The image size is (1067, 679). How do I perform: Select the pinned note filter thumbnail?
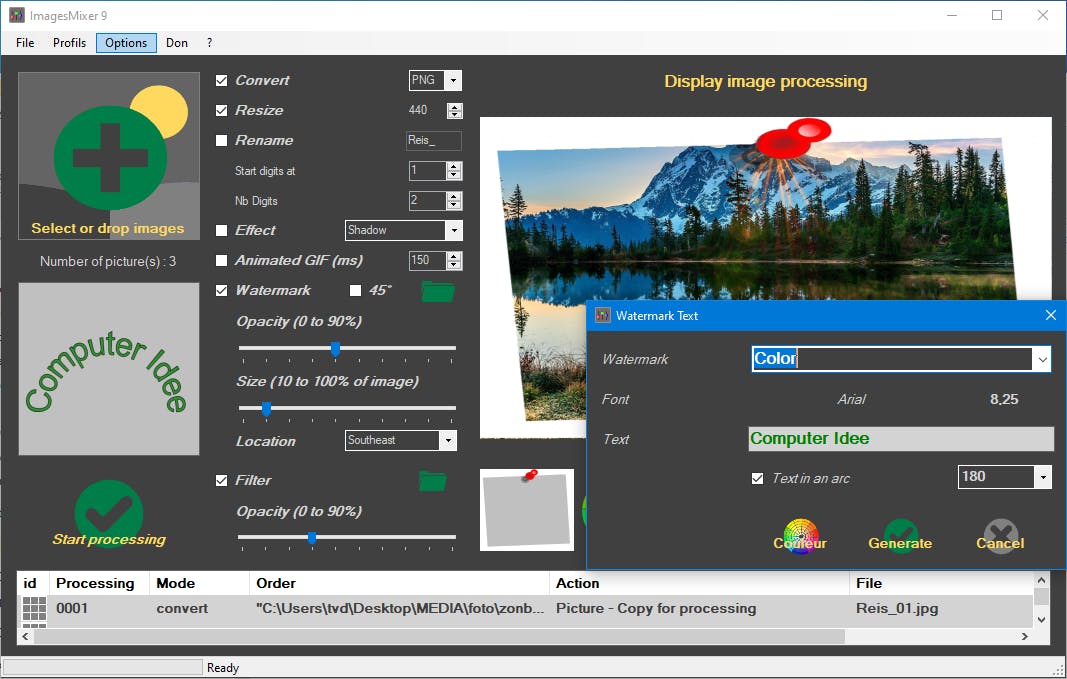click(x=527, y=510)
